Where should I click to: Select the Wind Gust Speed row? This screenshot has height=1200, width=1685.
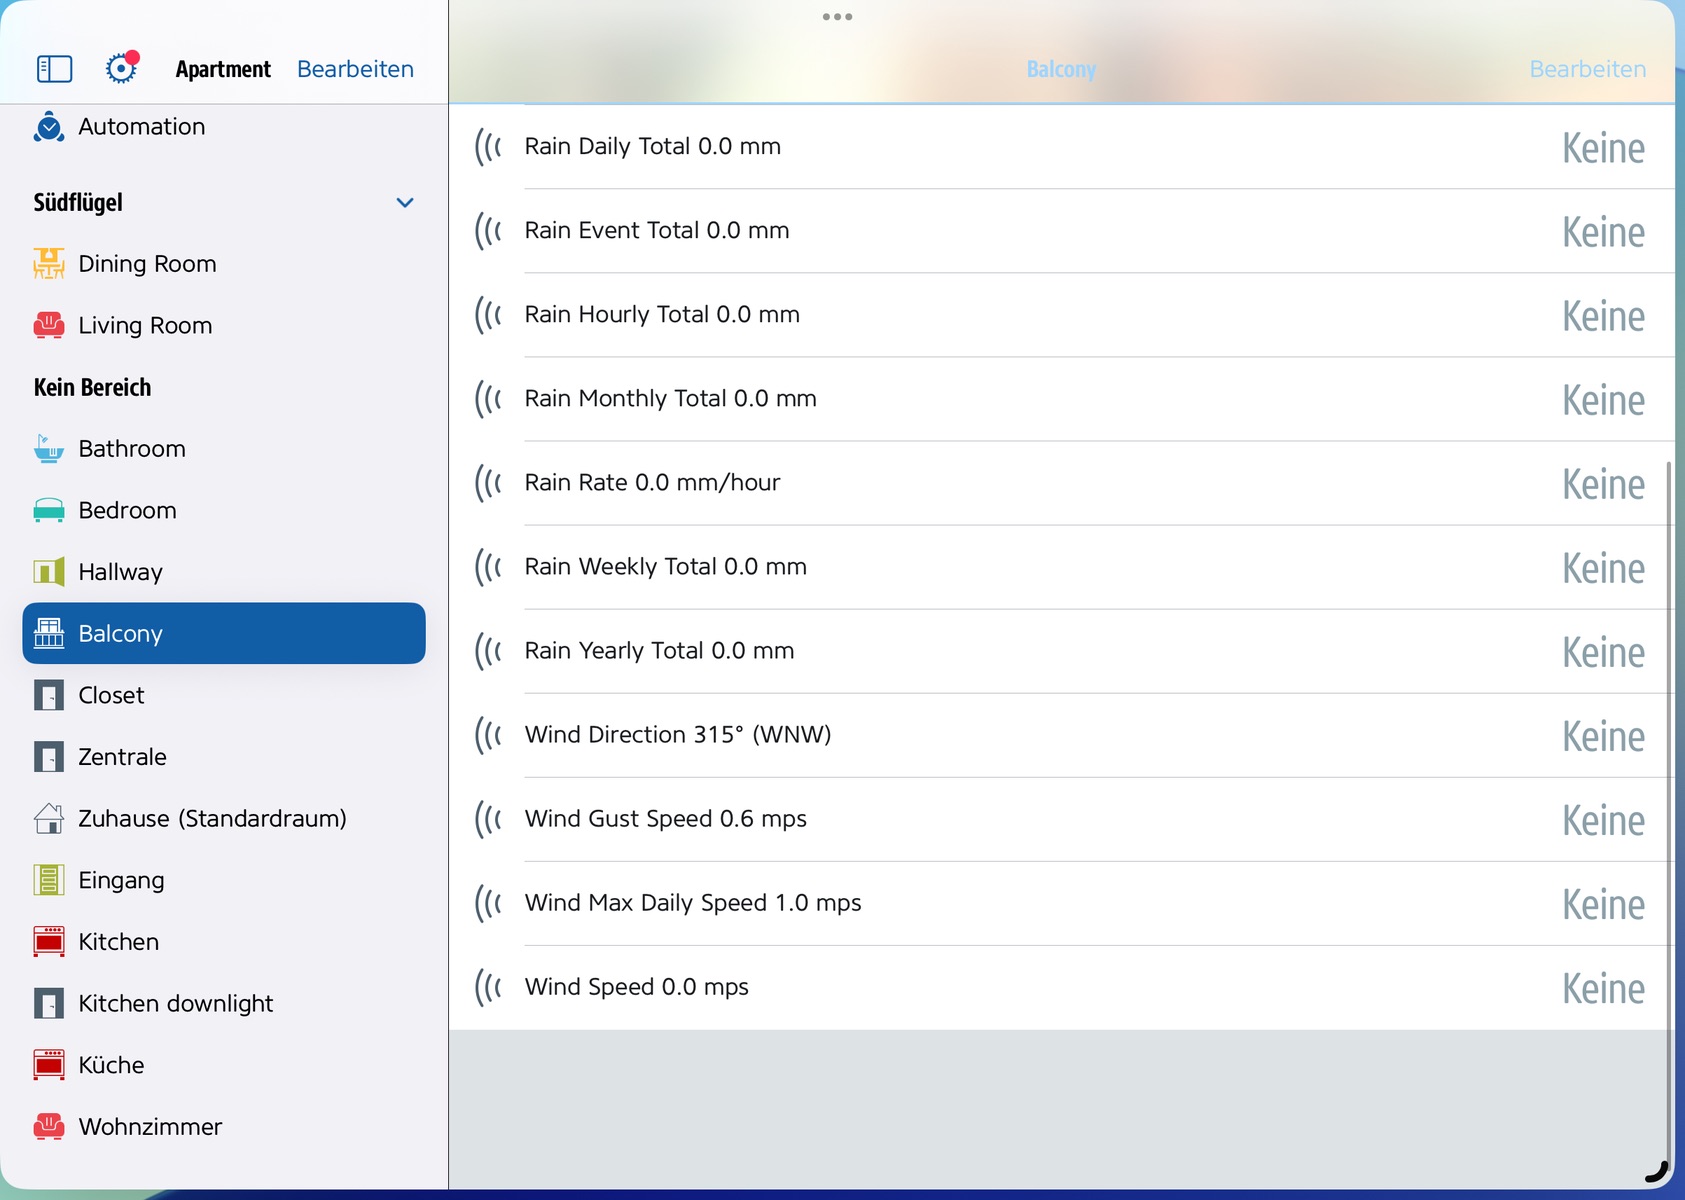(x=1000, y=819)
